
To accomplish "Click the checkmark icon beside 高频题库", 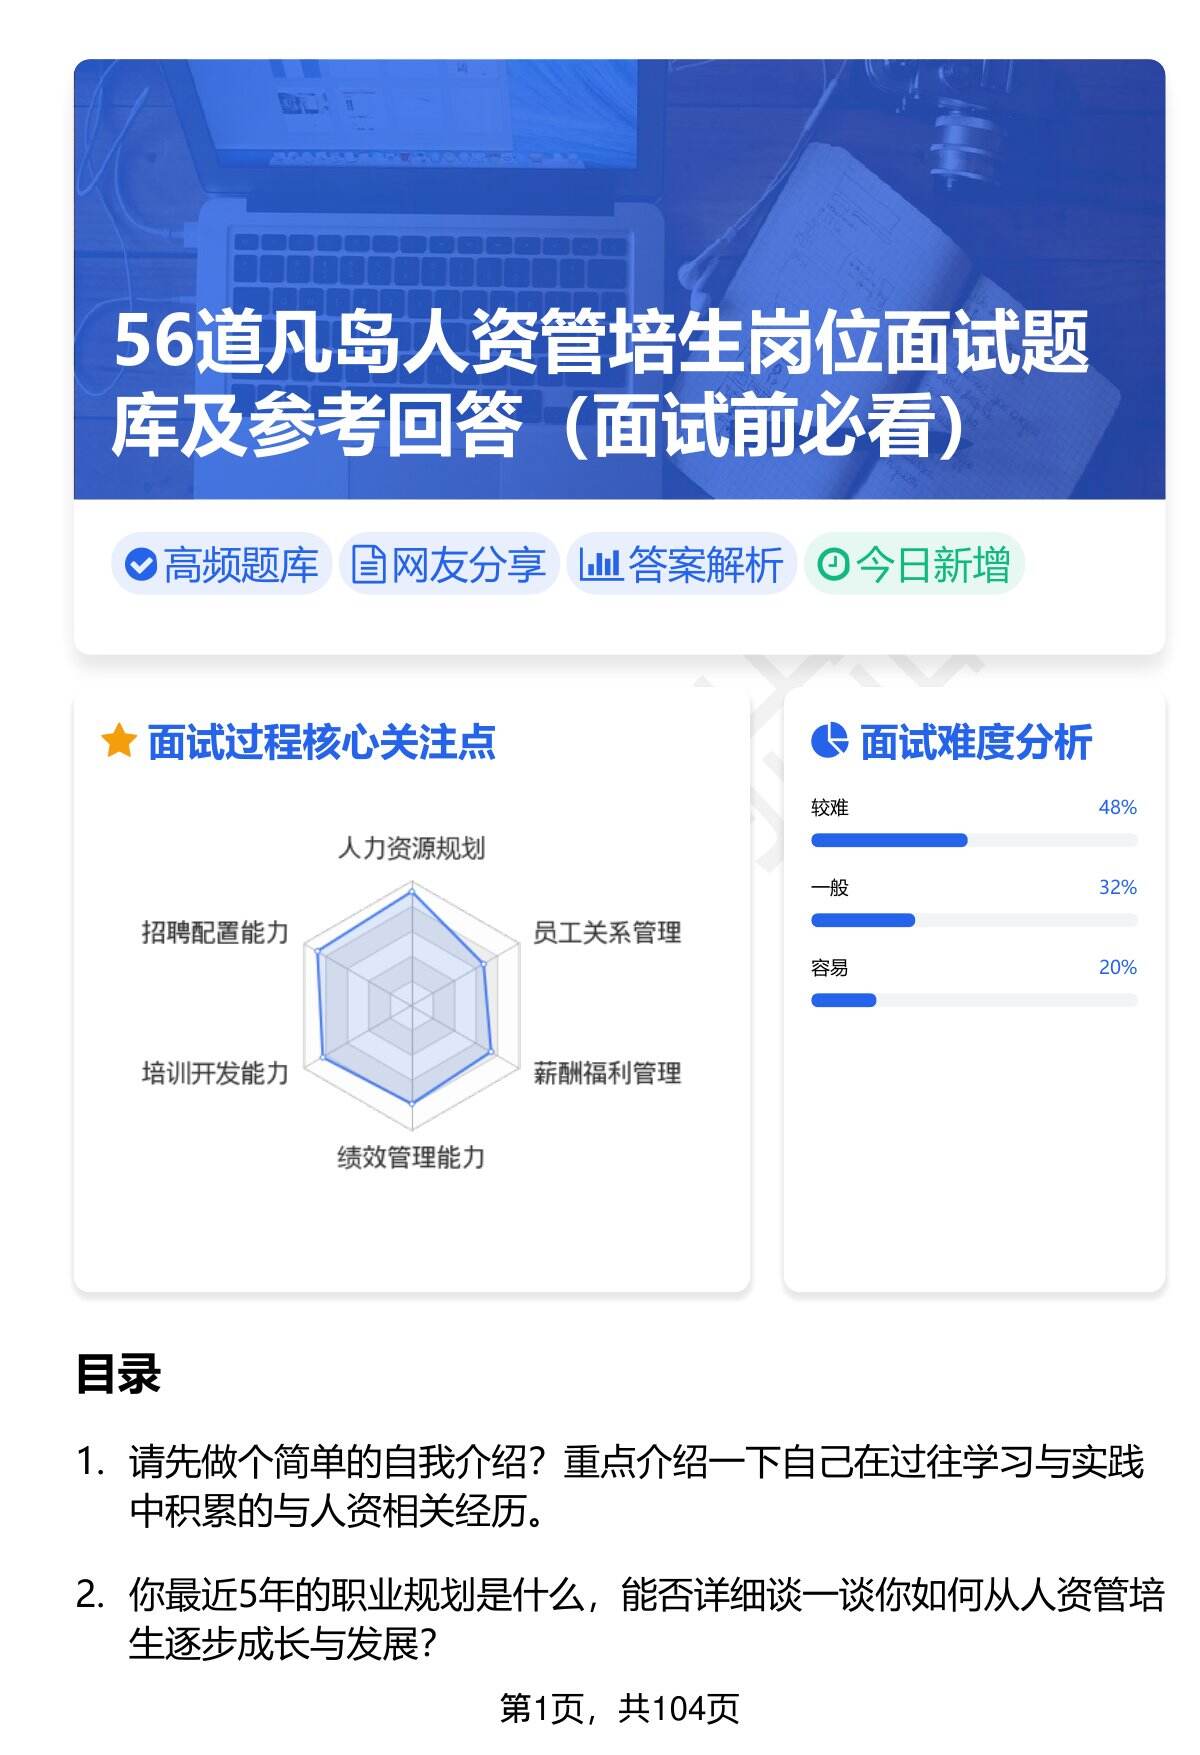I will point(141,565).
